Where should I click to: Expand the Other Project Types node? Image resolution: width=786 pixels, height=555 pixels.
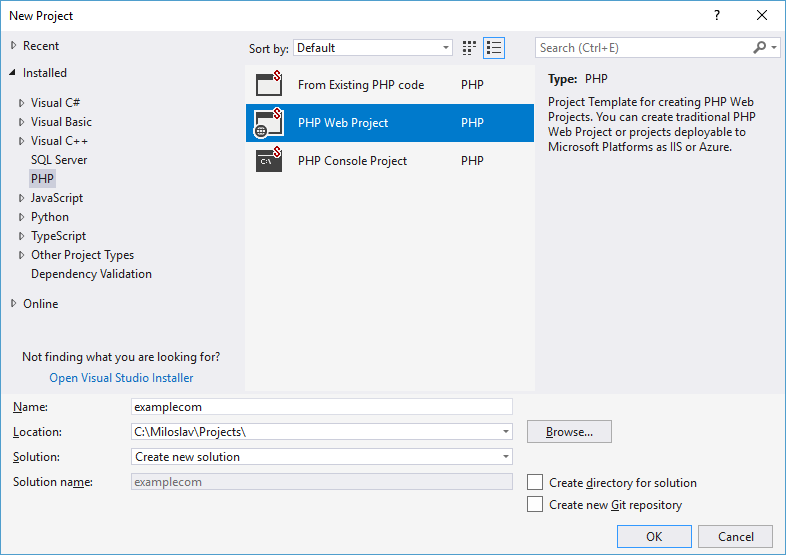[21, 255]
